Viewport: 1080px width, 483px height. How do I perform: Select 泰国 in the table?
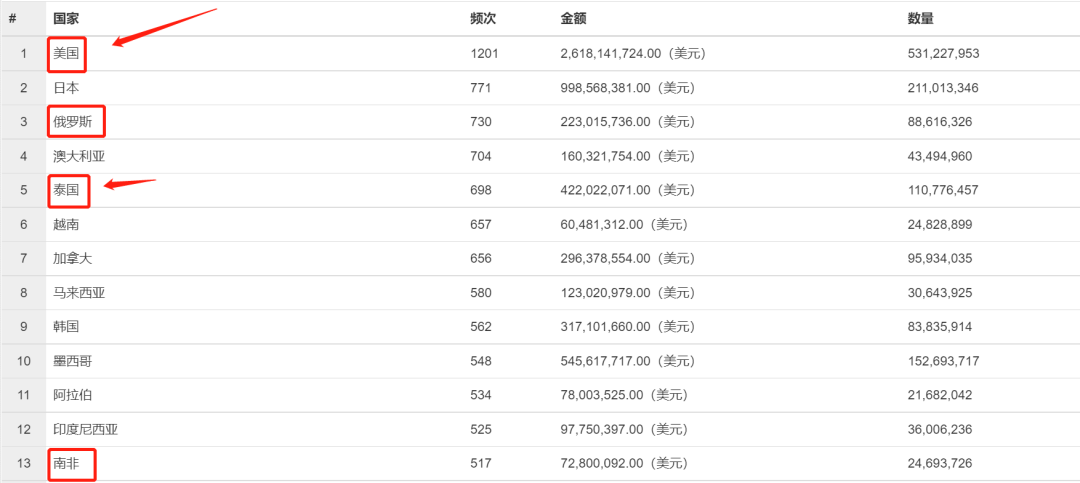(66, 190)
